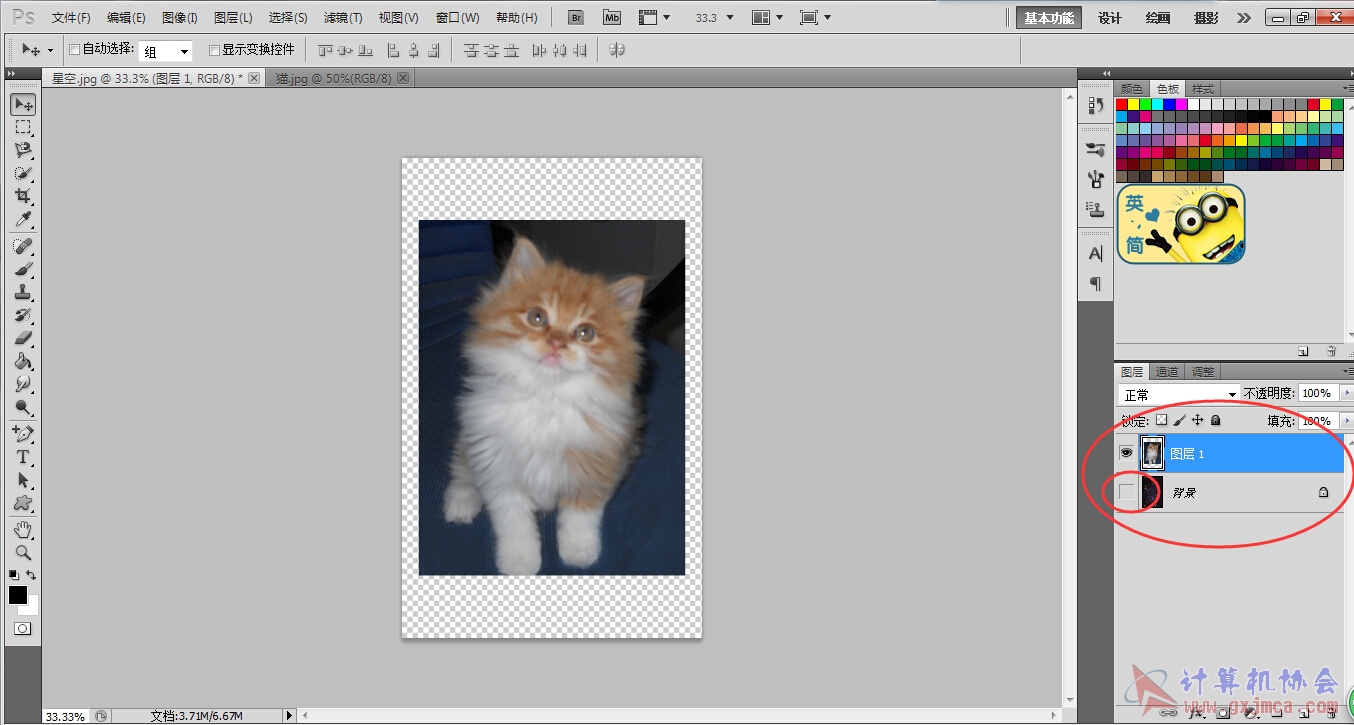
Task: Switch to the 基本功能 workspace
Action: 1049,18
